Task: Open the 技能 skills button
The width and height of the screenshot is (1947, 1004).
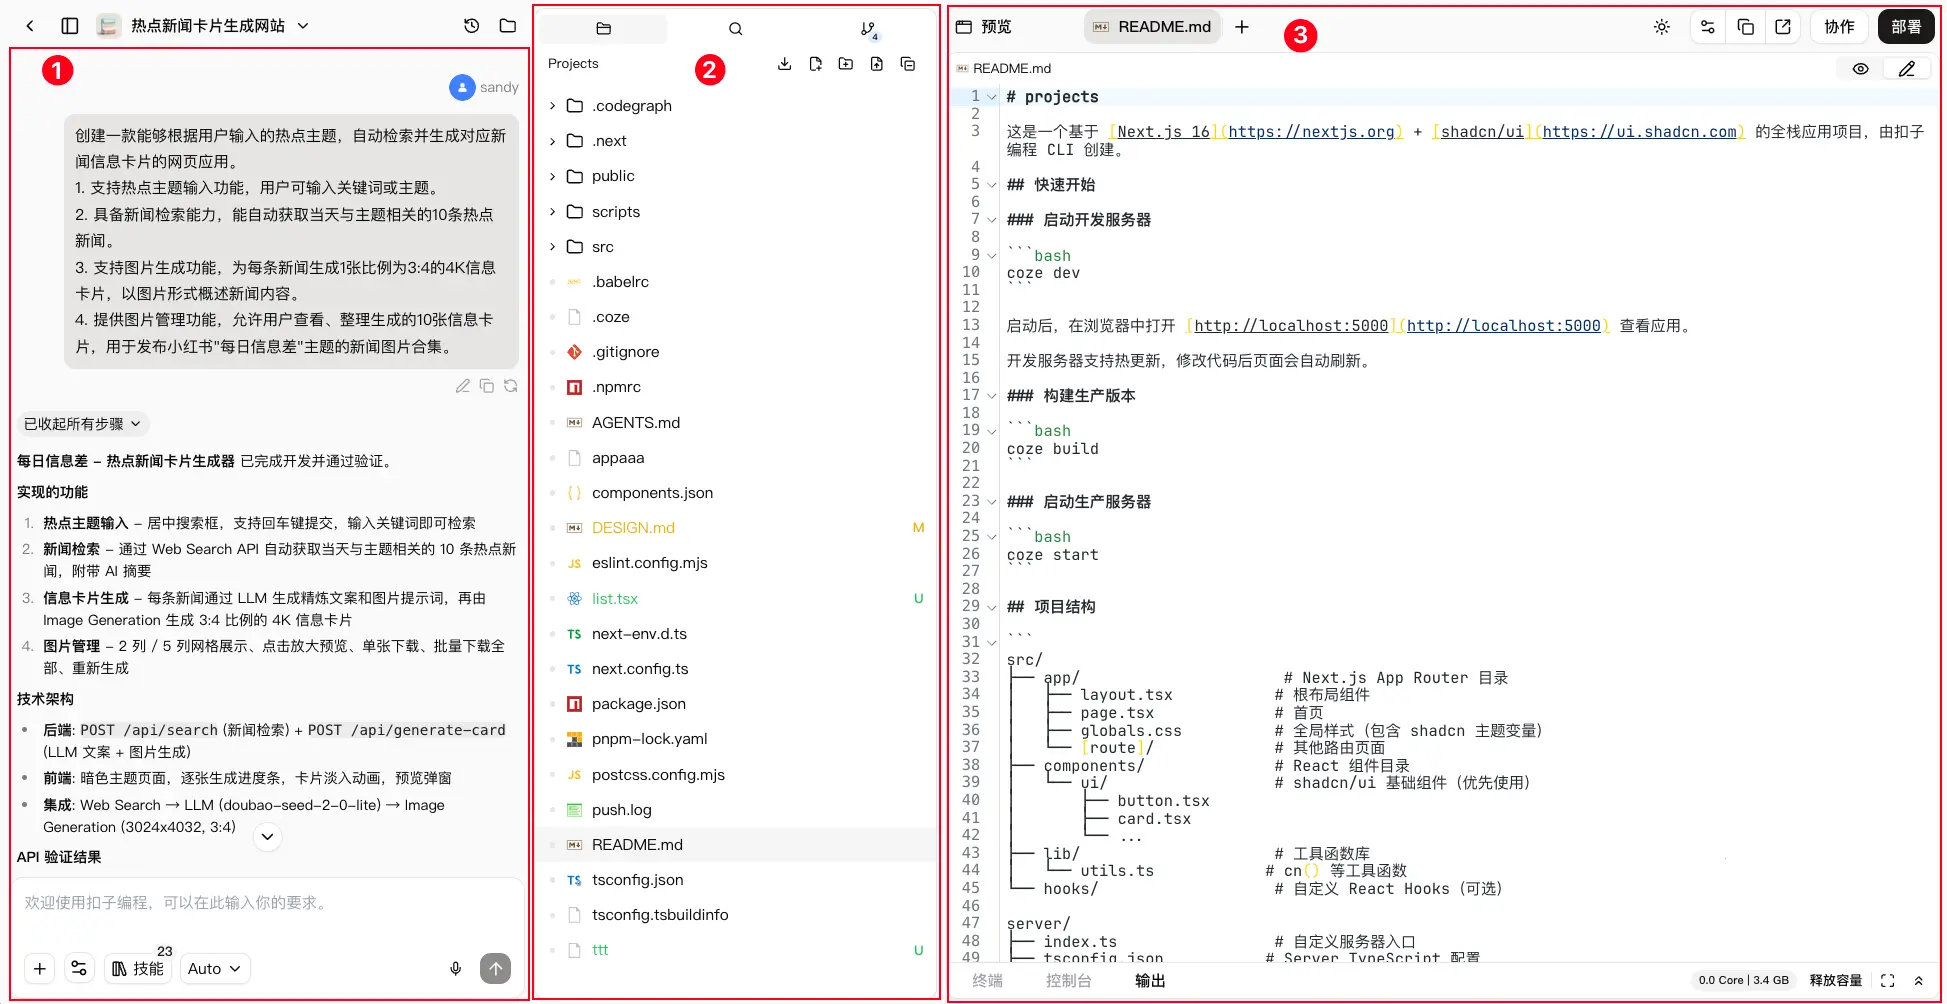Action: pos(138,968)
